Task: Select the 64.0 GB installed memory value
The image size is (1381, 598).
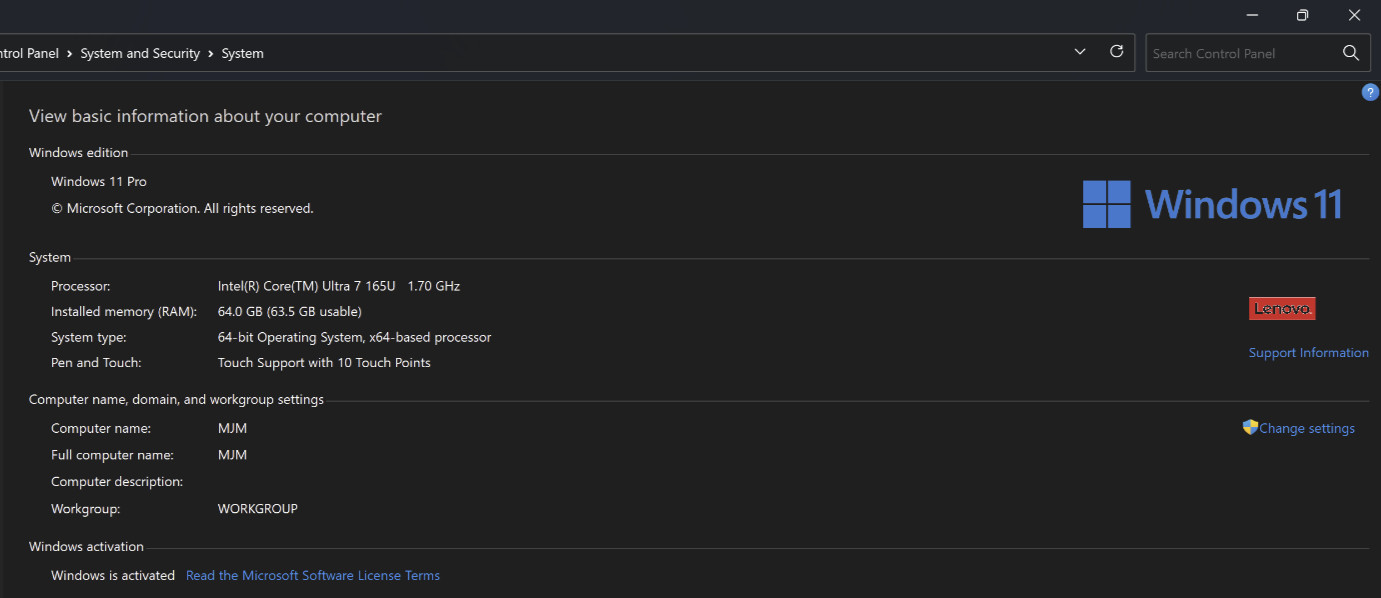Action: (x=290, y=312)
